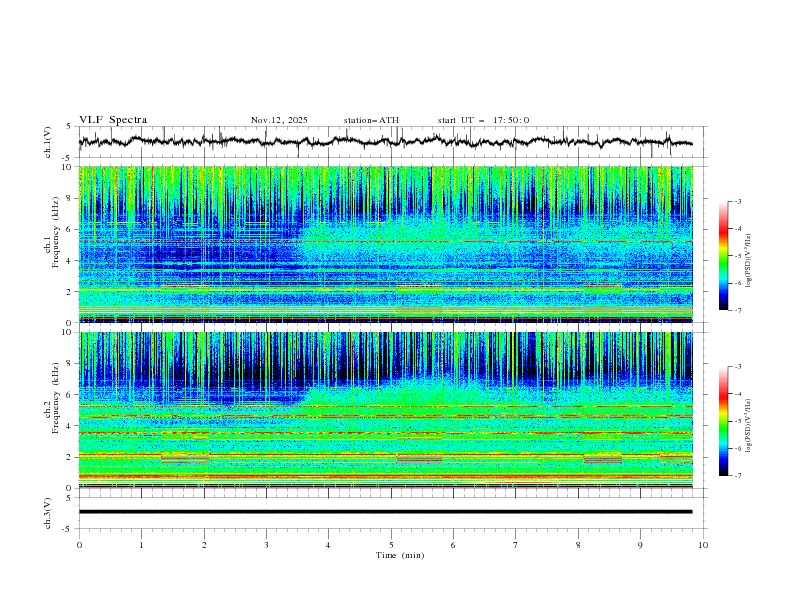Click the upper color scale bar for ch.1
Image resolution: width=792 pixels, height=612 pixels.
(x=724, y=256)
